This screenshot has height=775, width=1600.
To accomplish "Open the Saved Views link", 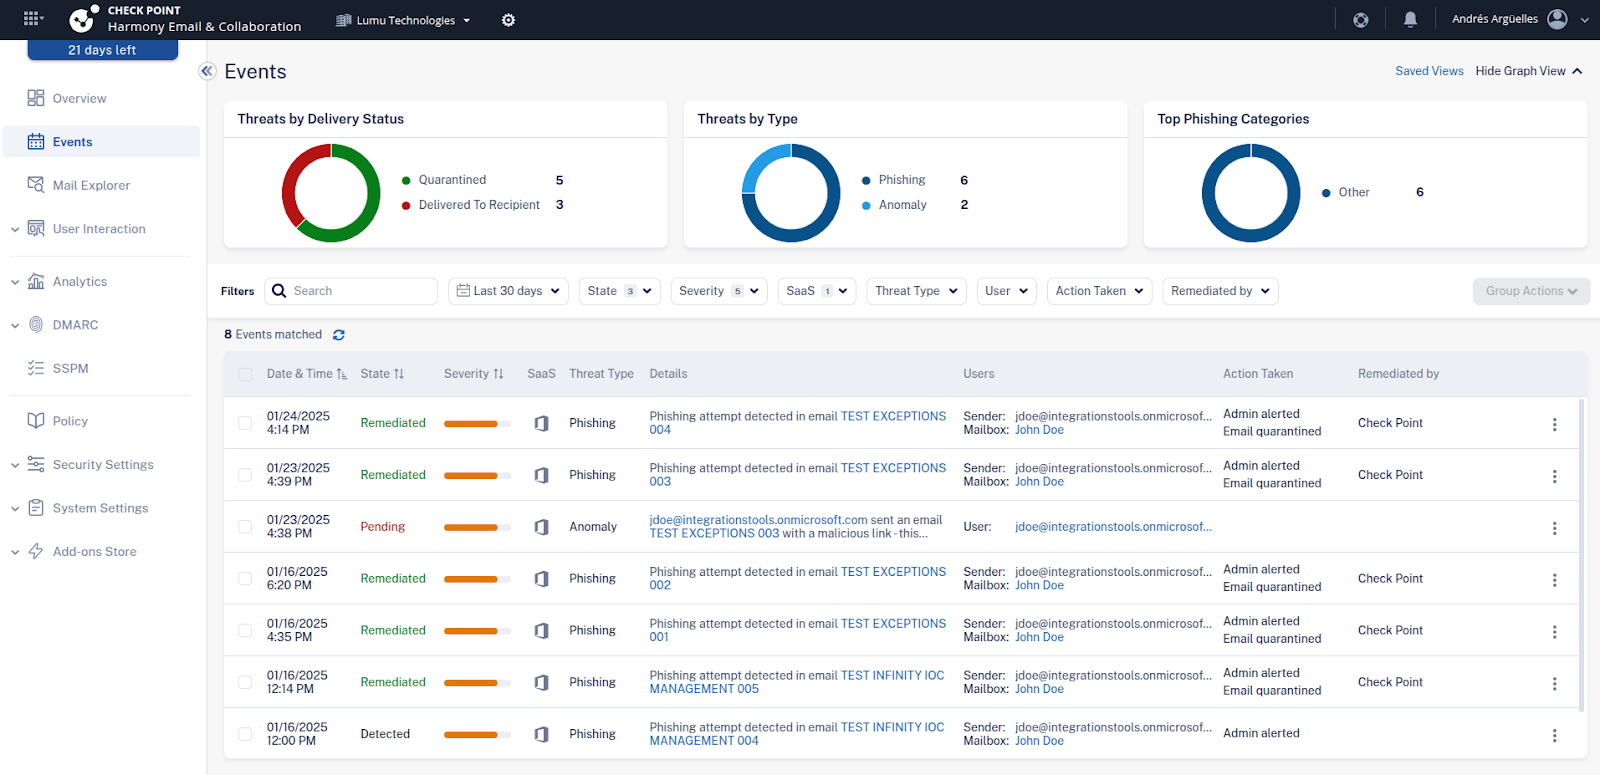I will coord(1429,71).
